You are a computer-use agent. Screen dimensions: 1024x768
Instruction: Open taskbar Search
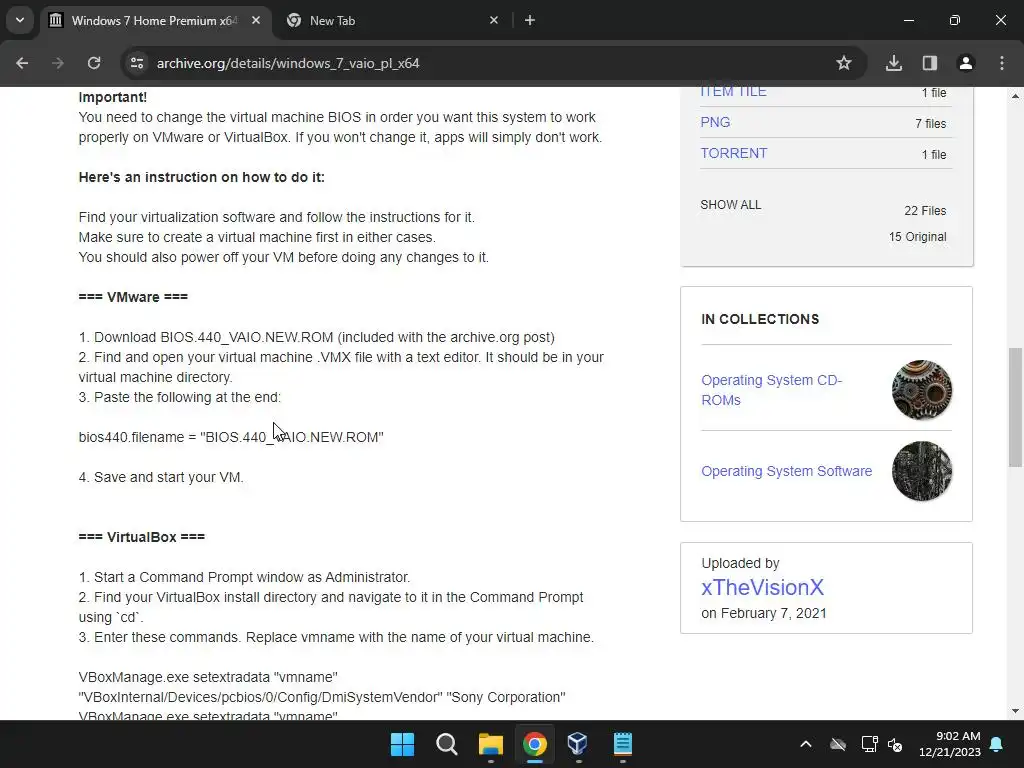coord(447,744)
